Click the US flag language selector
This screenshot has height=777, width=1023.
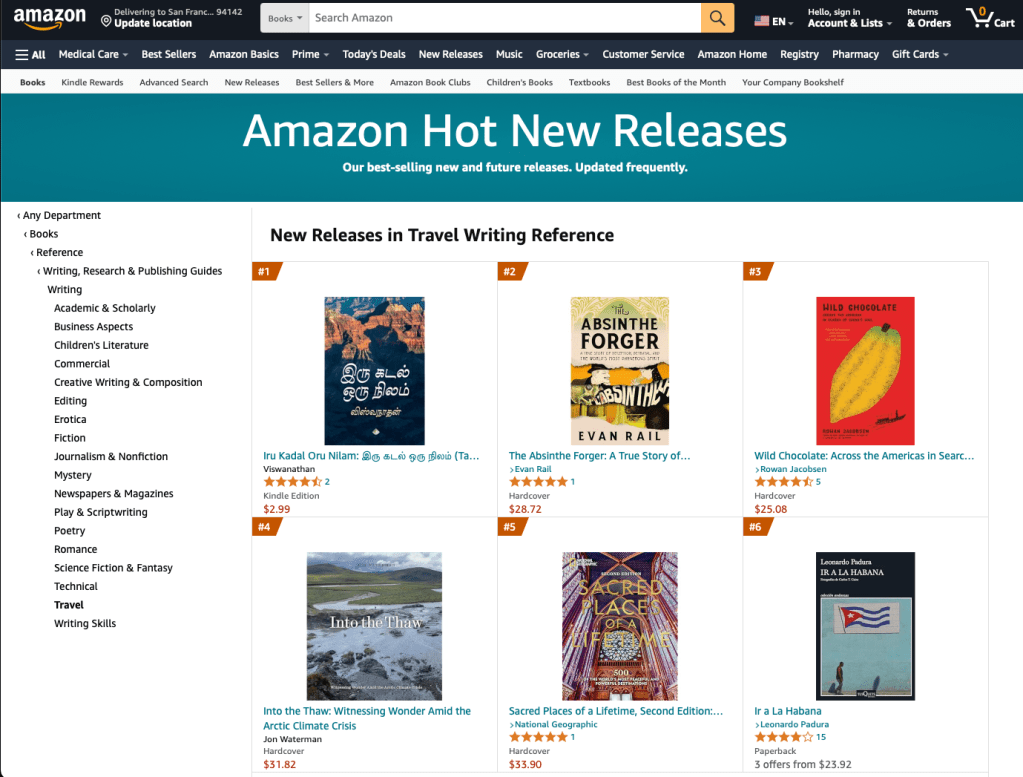773,21
